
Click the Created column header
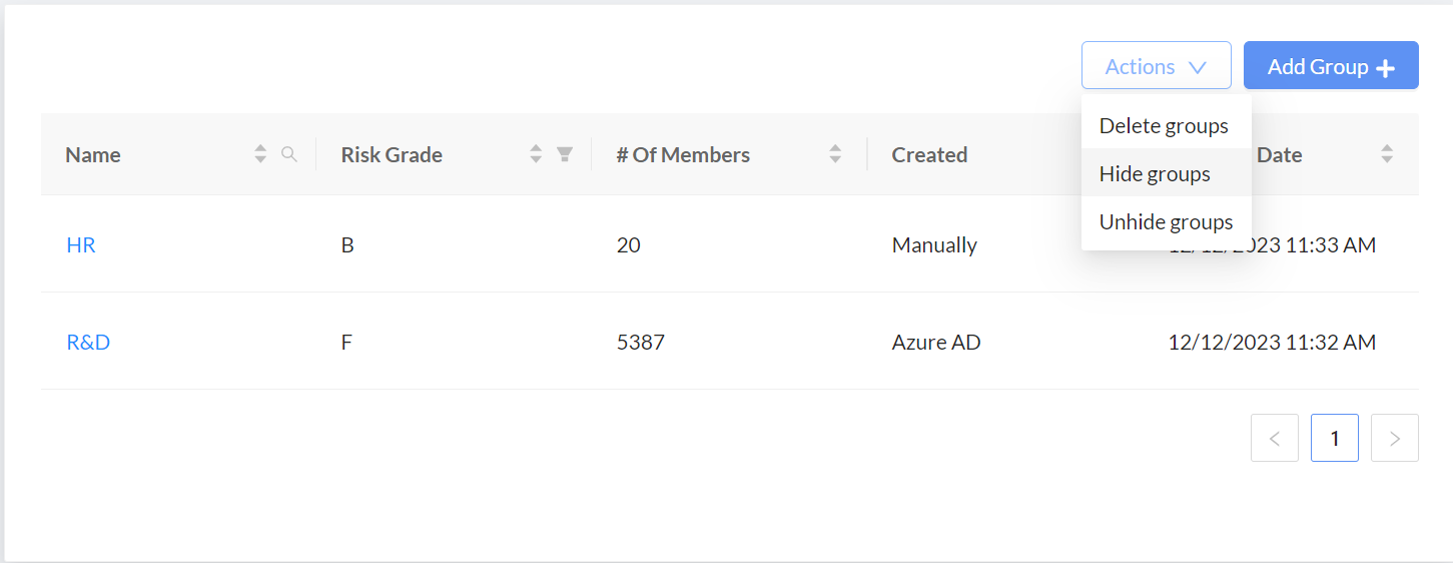[x=929, y=155]
